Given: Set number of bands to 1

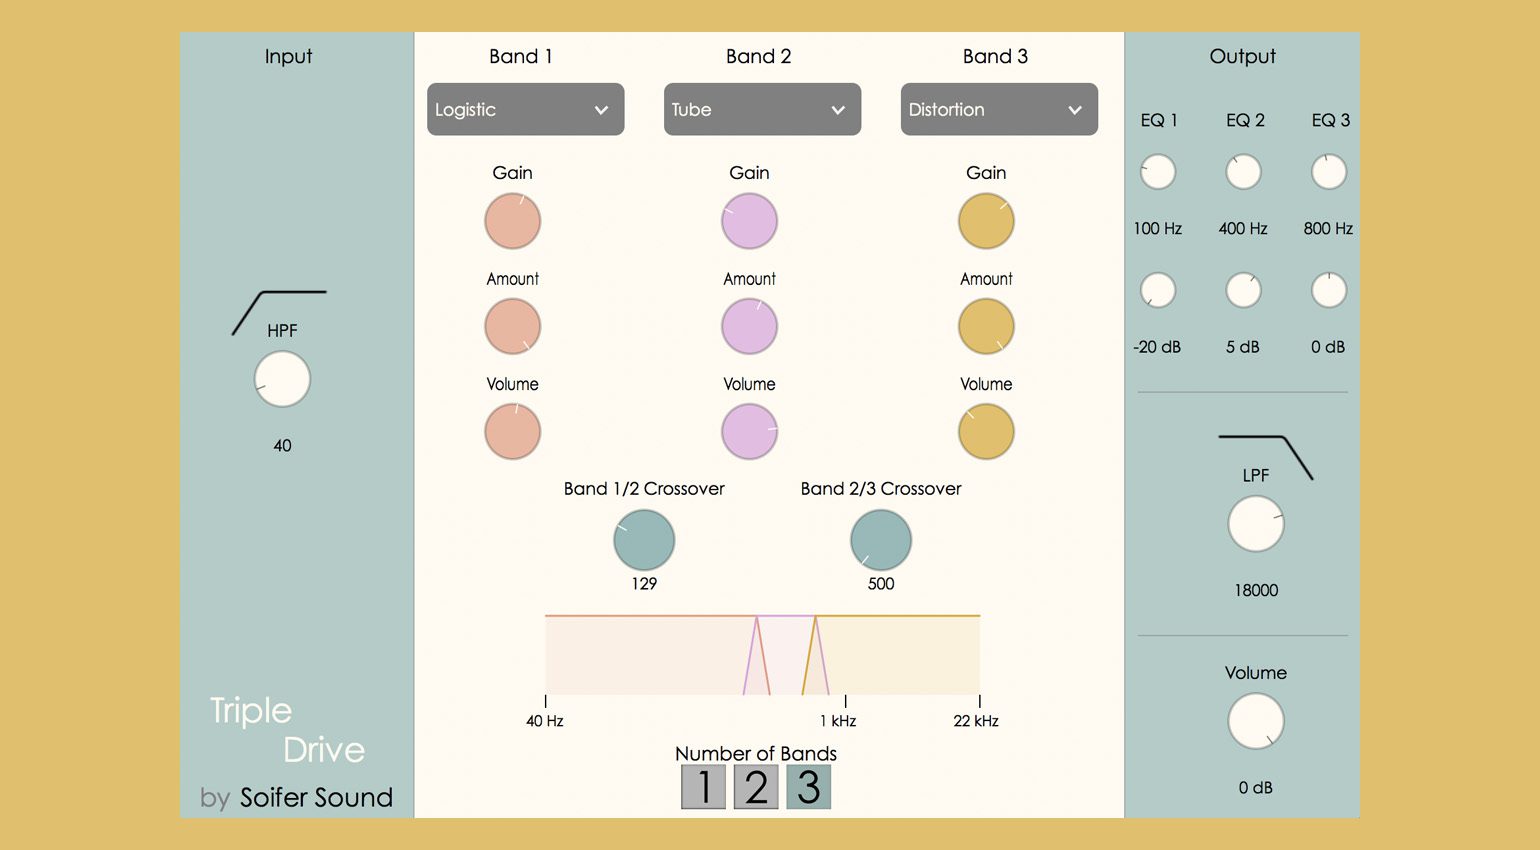Looking at the screenshot, I should 704,787.
